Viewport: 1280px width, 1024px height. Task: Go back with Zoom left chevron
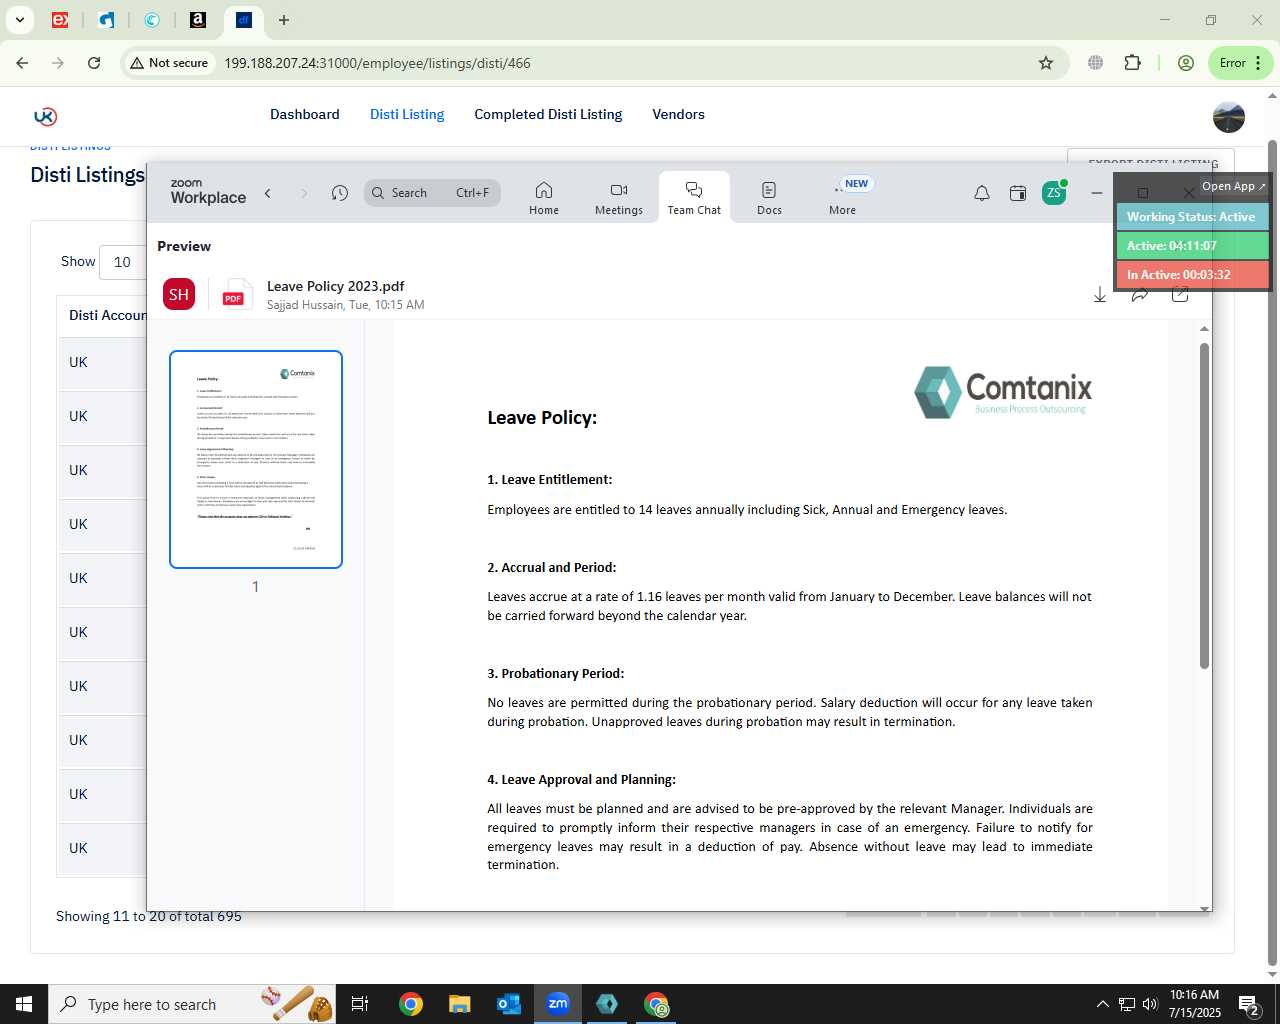pyautogui.click(x=268, y=193)
